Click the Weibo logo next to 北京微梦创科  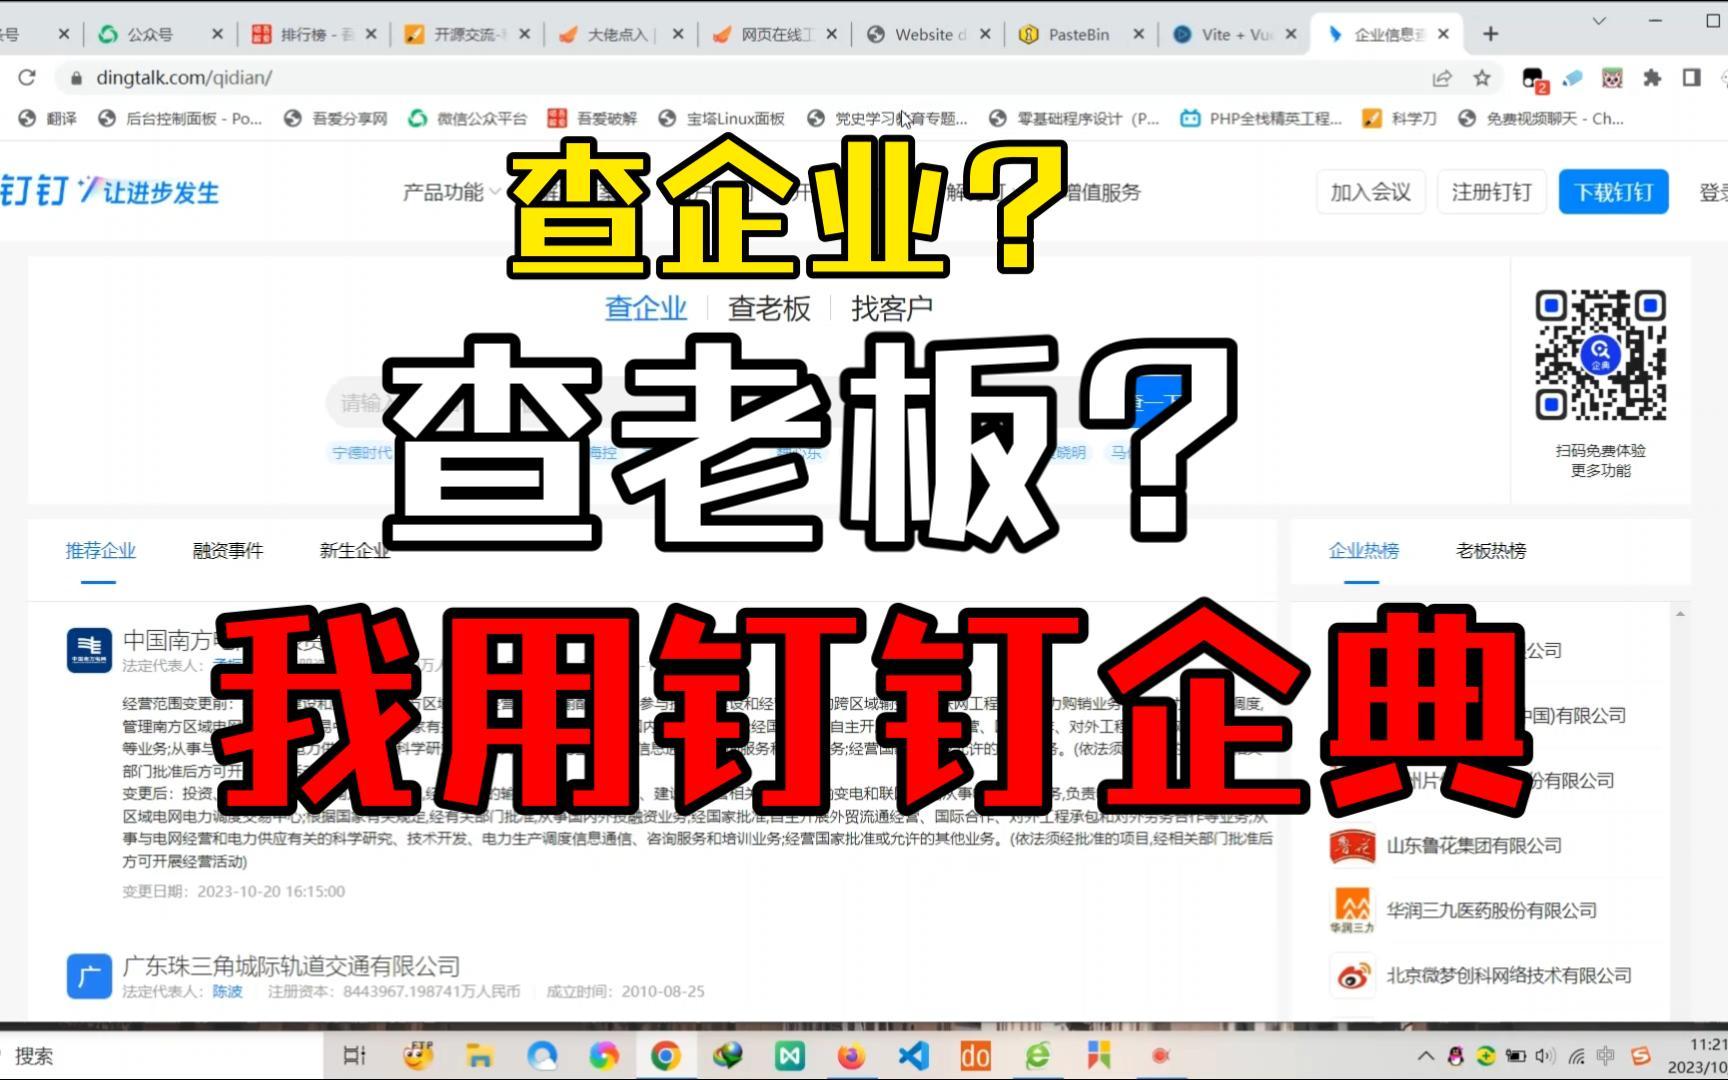[1352, 976]
